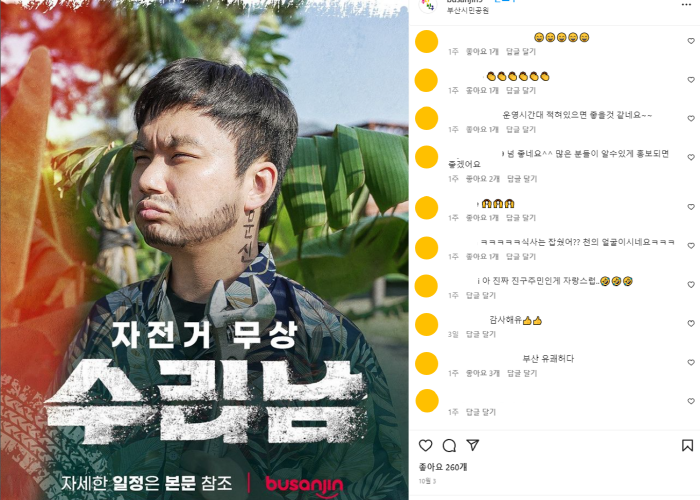Open the avatar of the 진구주민 commenter
The width and height of the screenshot is (700, 500).
(427, 286)
